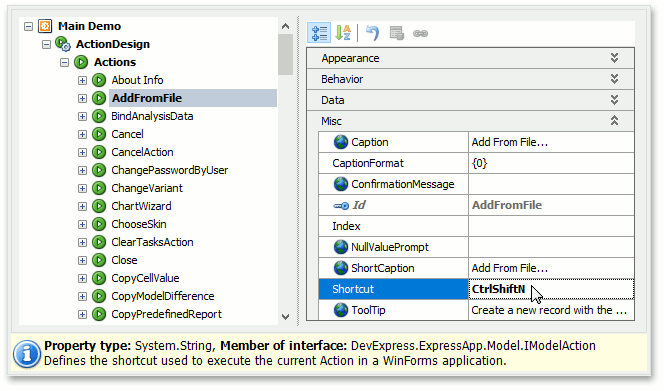Click the ChooseSkin action icon
The image size is (664, 391).
point(99,224)
